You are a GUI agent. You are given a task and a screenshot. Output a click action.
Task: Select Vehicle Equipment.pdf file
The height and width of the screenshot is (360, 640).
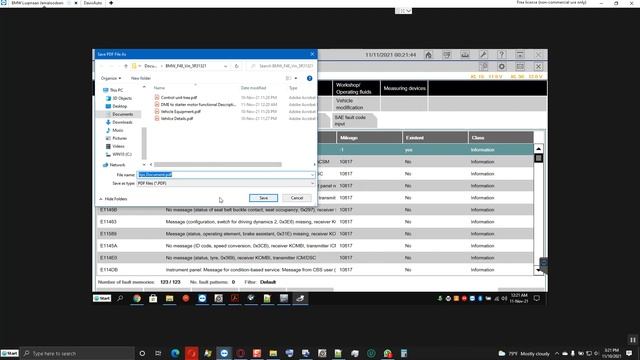coord(180,111)
